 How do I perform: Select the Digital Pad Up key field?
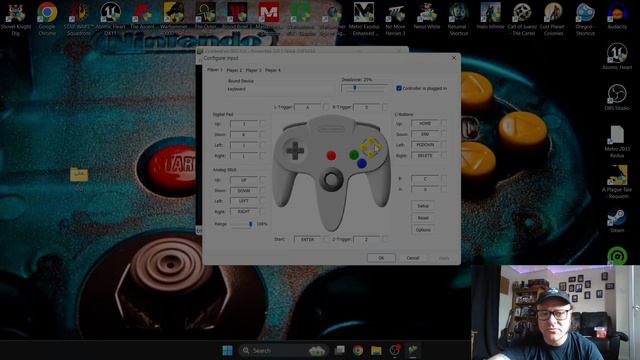pyautogui.click(x=244, y=124)
